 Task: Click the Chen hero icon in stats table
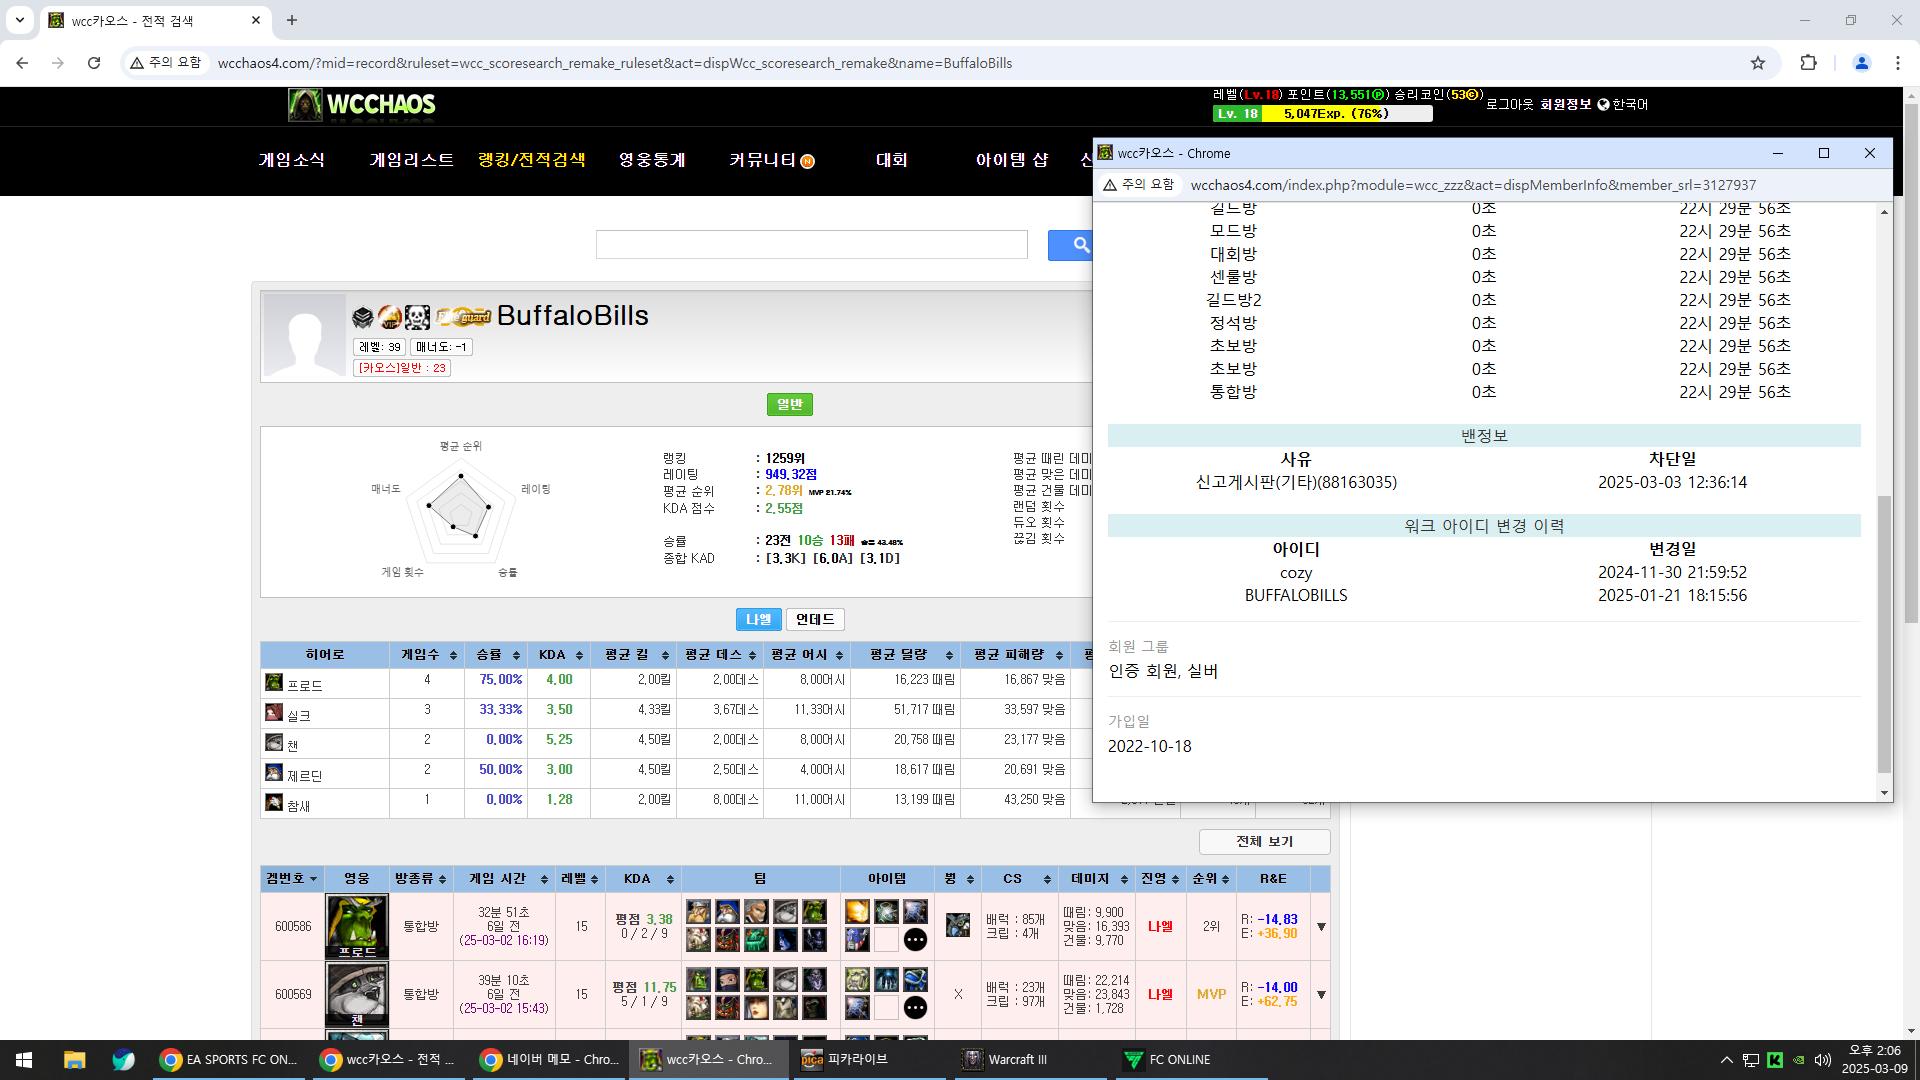[273, 743]
